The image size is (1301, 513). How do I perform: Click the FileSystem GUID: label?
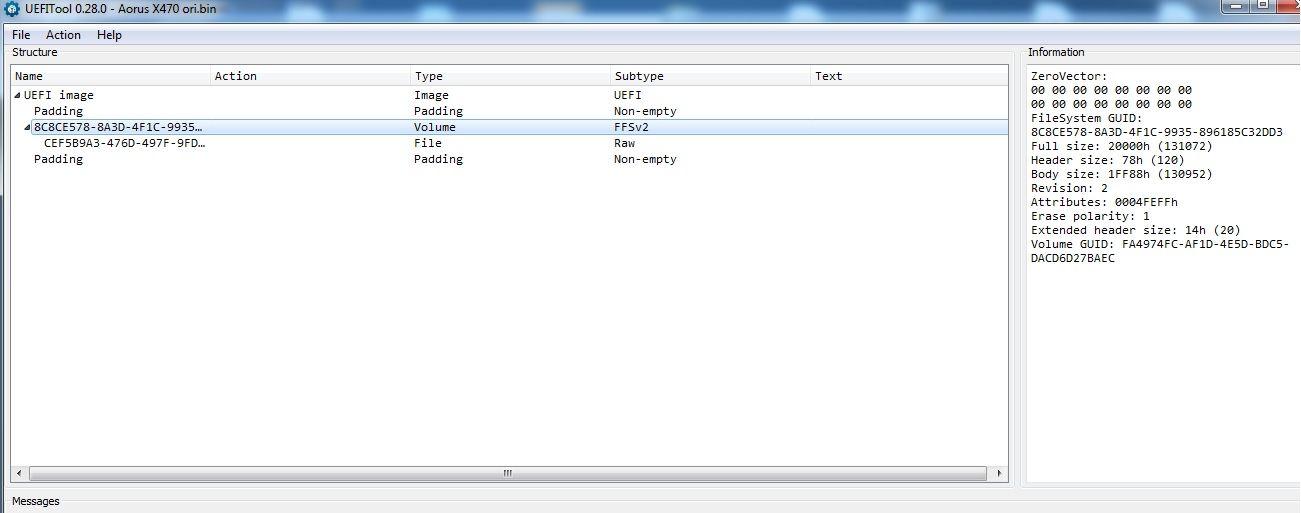(x=1086, y=118)
